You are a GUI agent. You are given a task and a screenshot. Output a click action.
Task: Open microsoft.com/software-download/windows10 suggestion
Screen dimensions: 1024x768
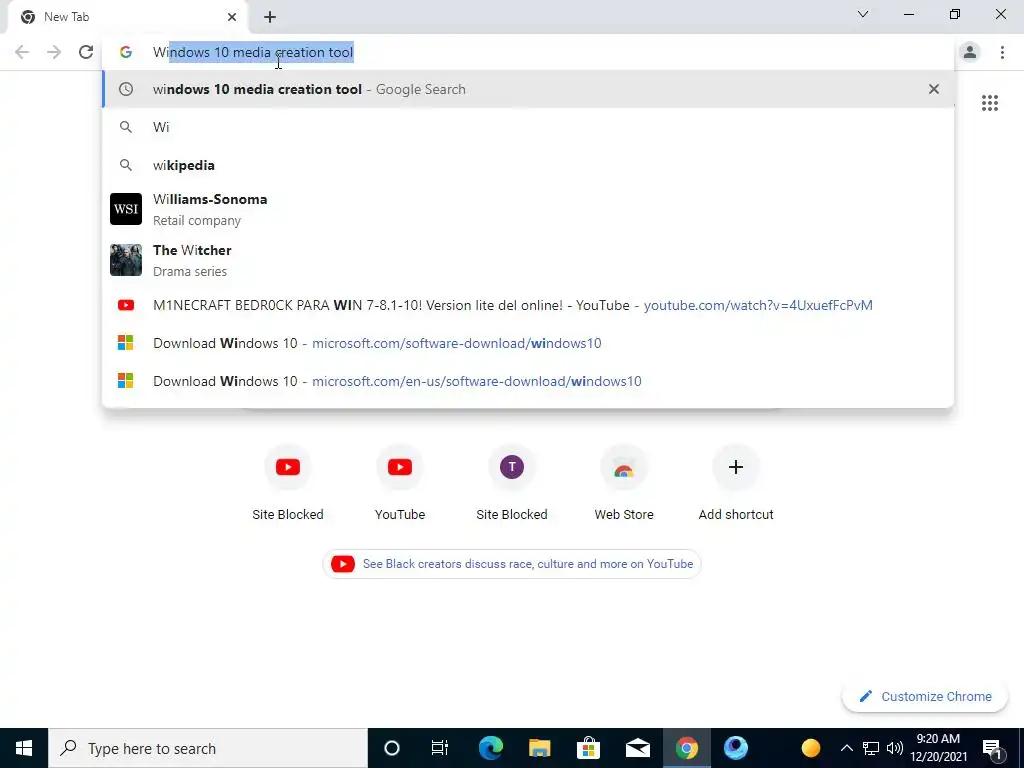point(528,343)
